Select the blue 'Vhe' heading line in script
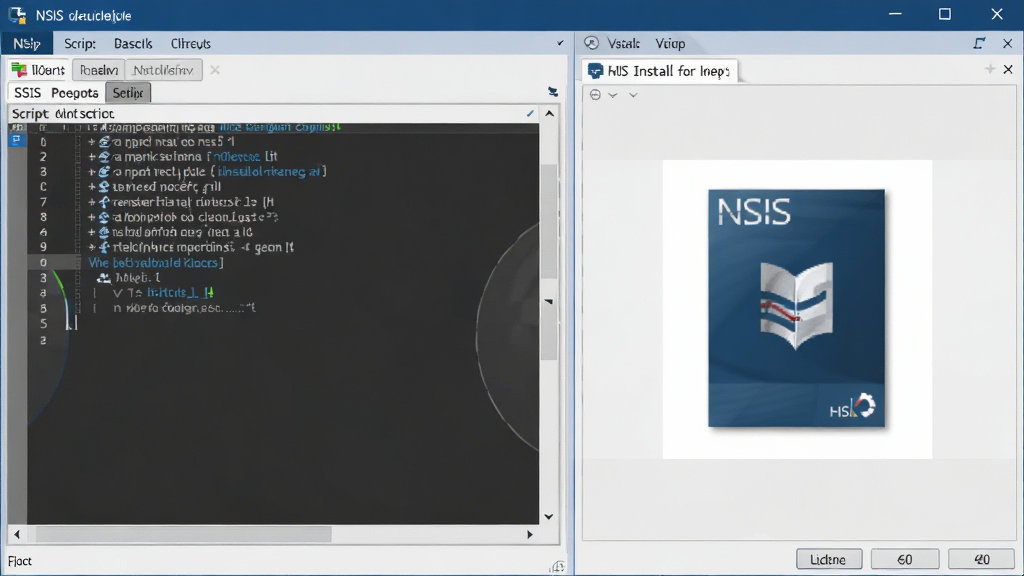The height and width of the screenshot is (576, 1024). pos(156,263)
